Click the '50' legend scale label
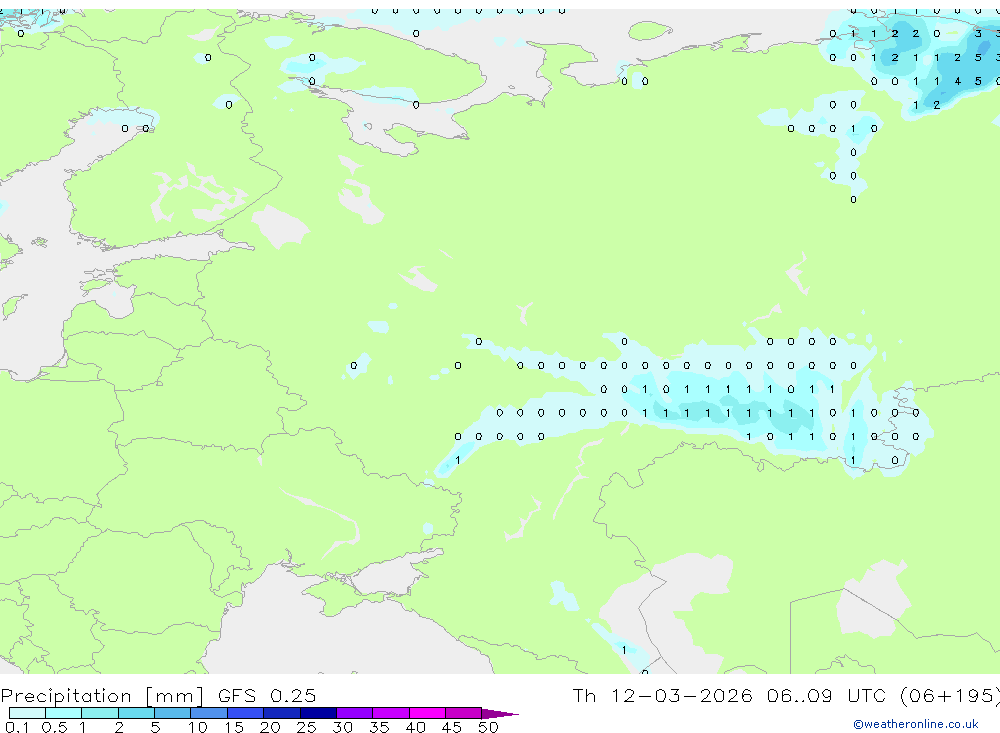 [x=488, y=727]
